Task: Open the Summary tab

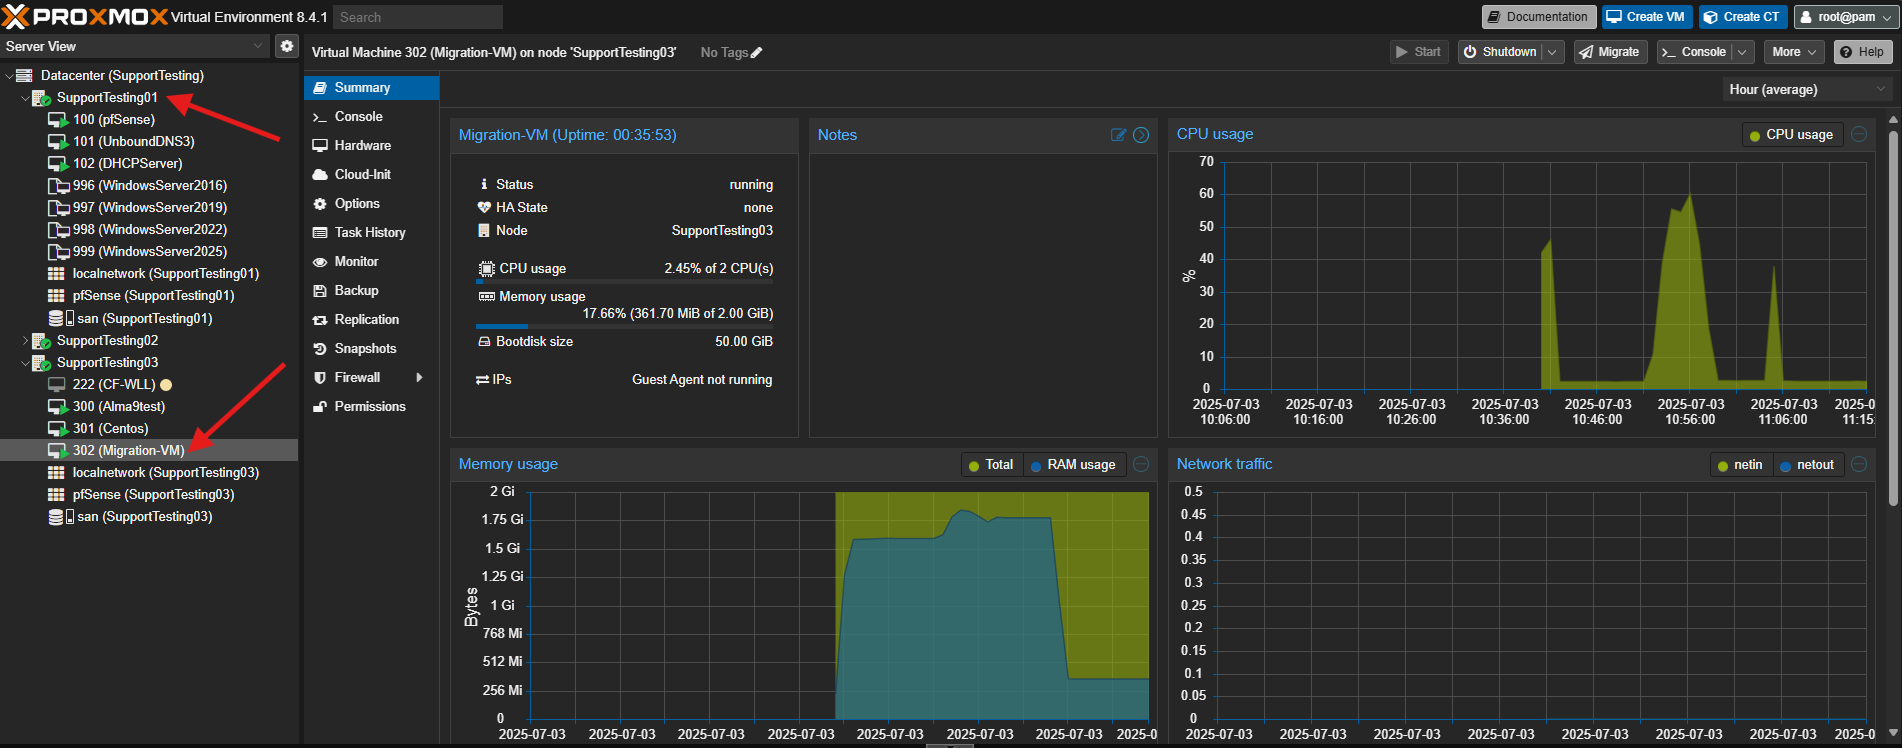Action: [371, 88]
